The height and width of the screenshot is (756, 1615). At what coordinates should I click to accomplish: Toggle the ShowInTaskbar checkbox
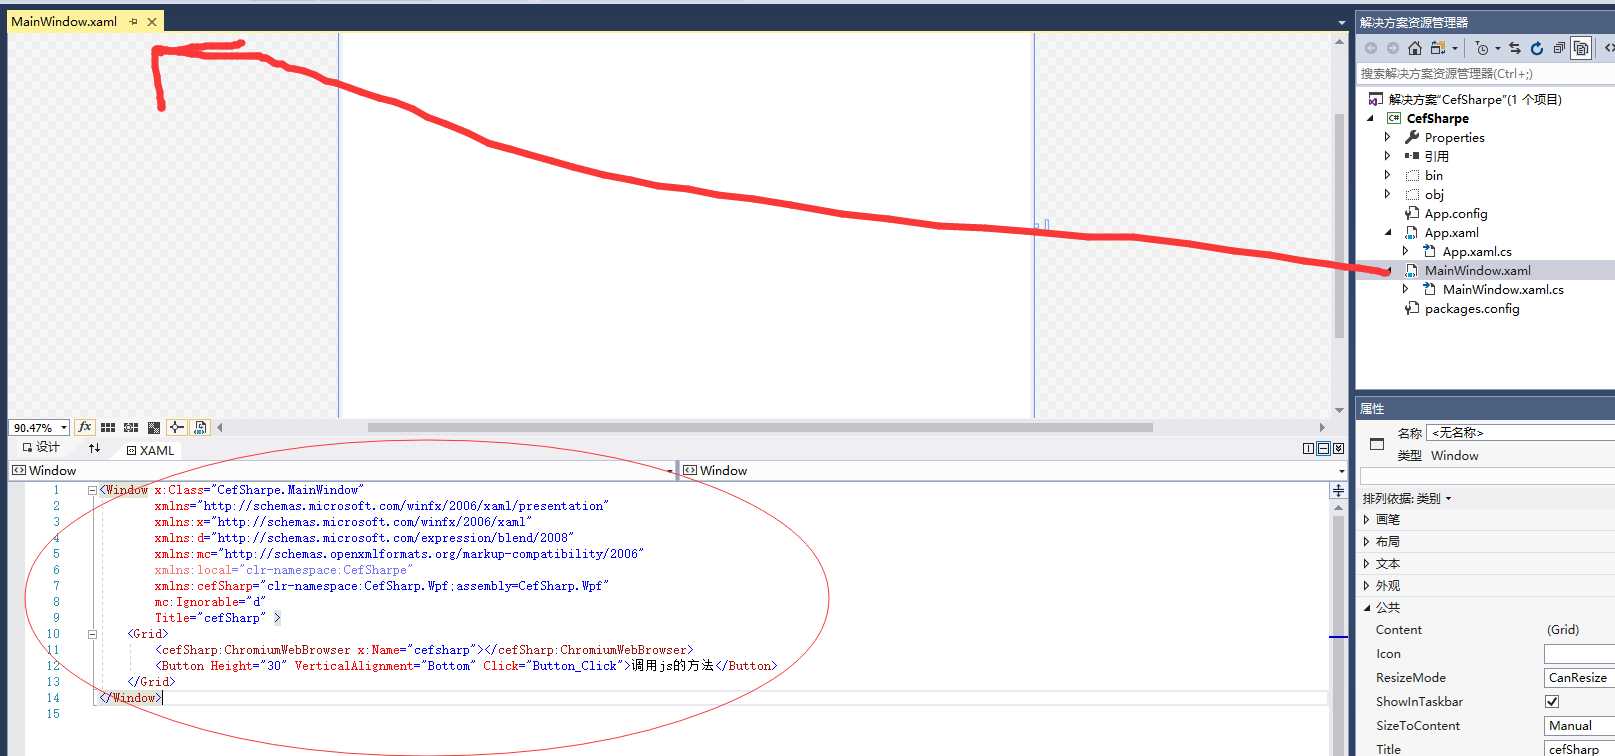pyautogui.click(x=1552, y=702)
